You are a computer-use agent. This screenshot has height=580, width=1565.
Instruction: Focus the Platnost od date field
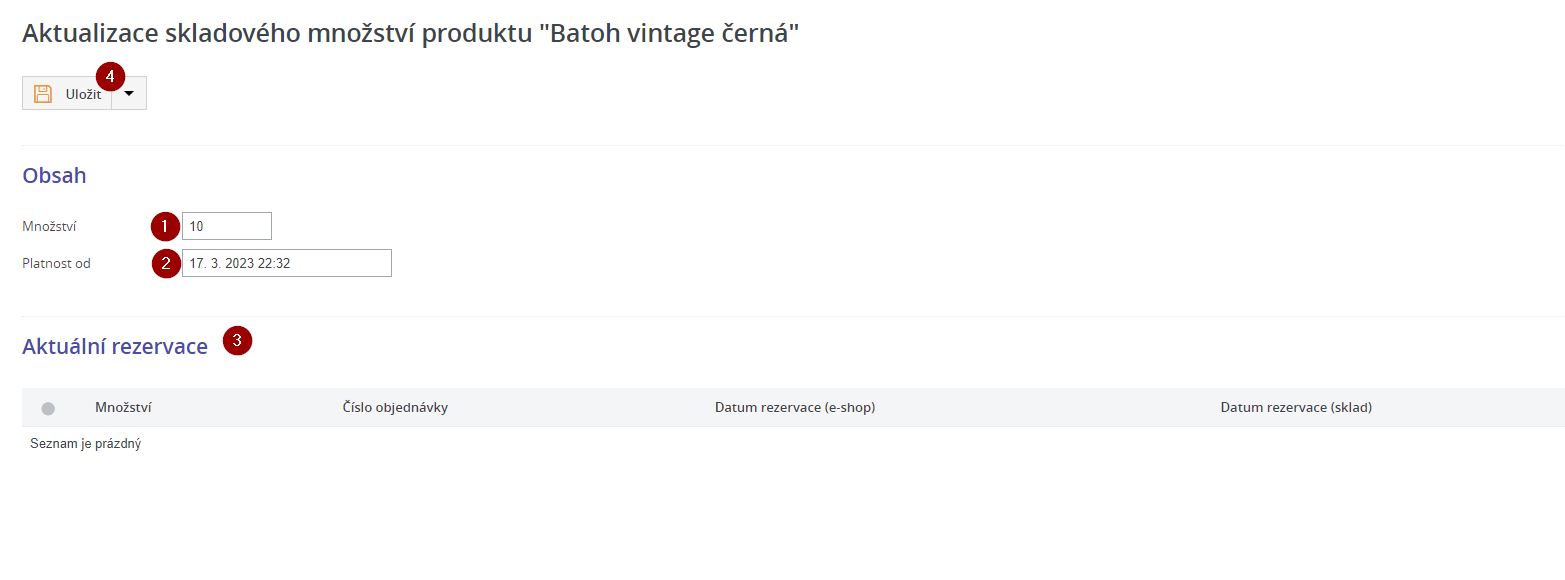287,263
